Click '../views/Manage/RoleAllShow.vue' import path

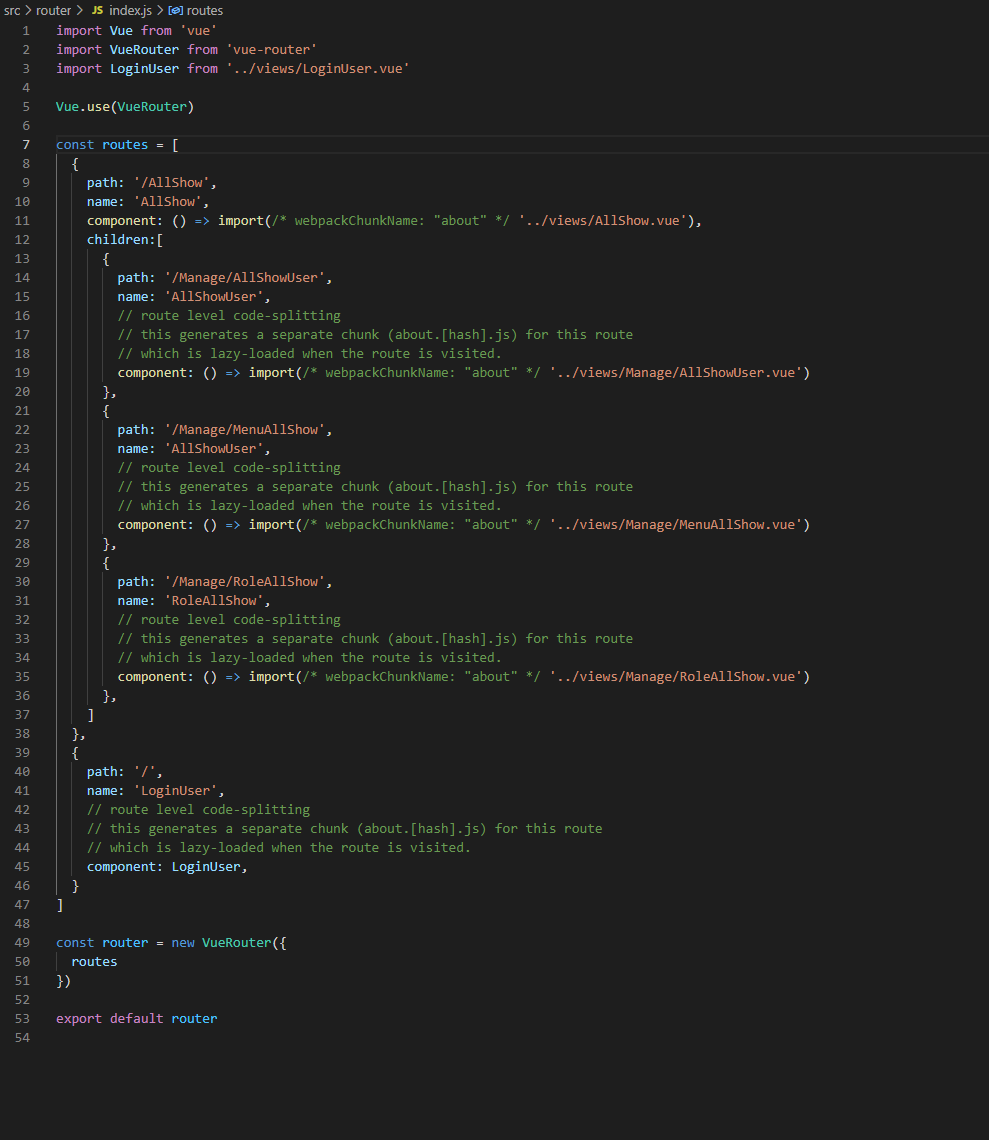[x=676, y=676]
